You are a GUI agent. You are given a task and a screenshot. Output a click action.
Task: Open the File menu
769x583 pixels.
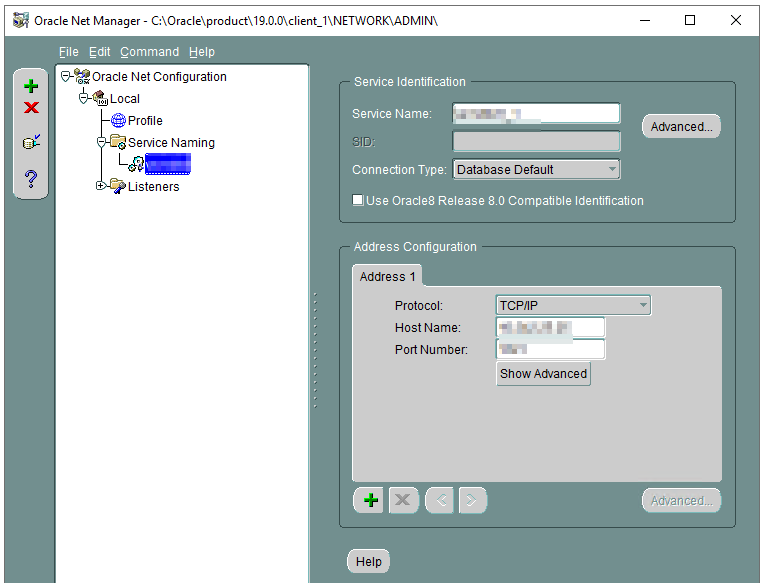69,51
